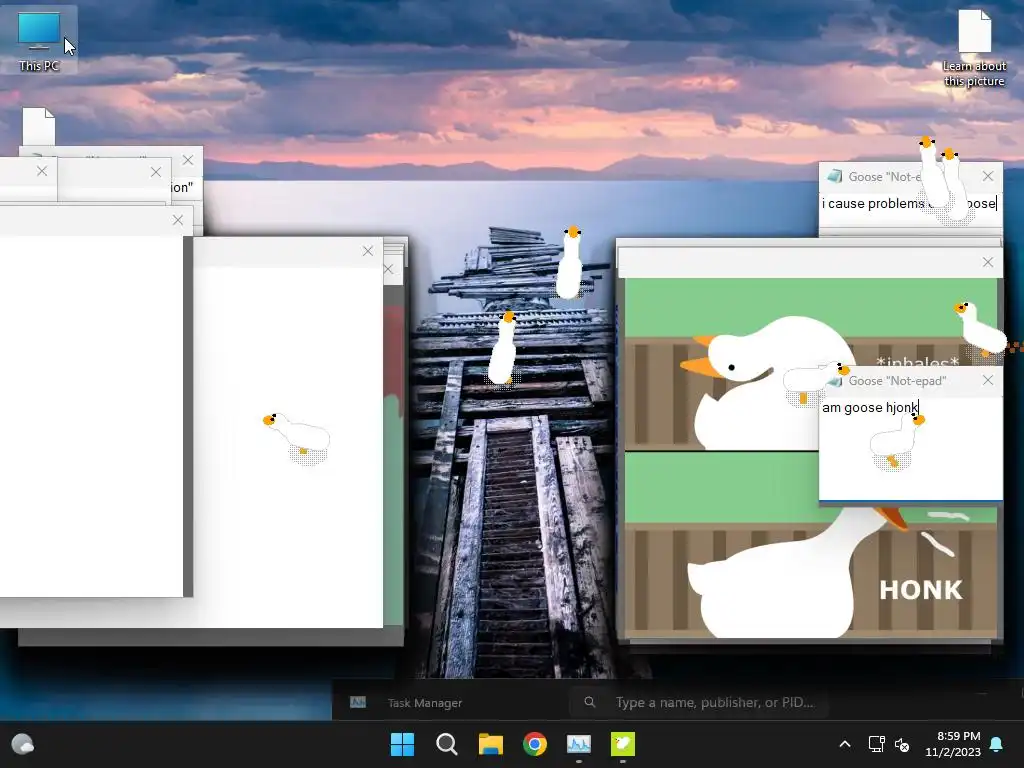Click the search magnifier in Task Manager
Screen dimensions: 1024x768
(590, 702)
